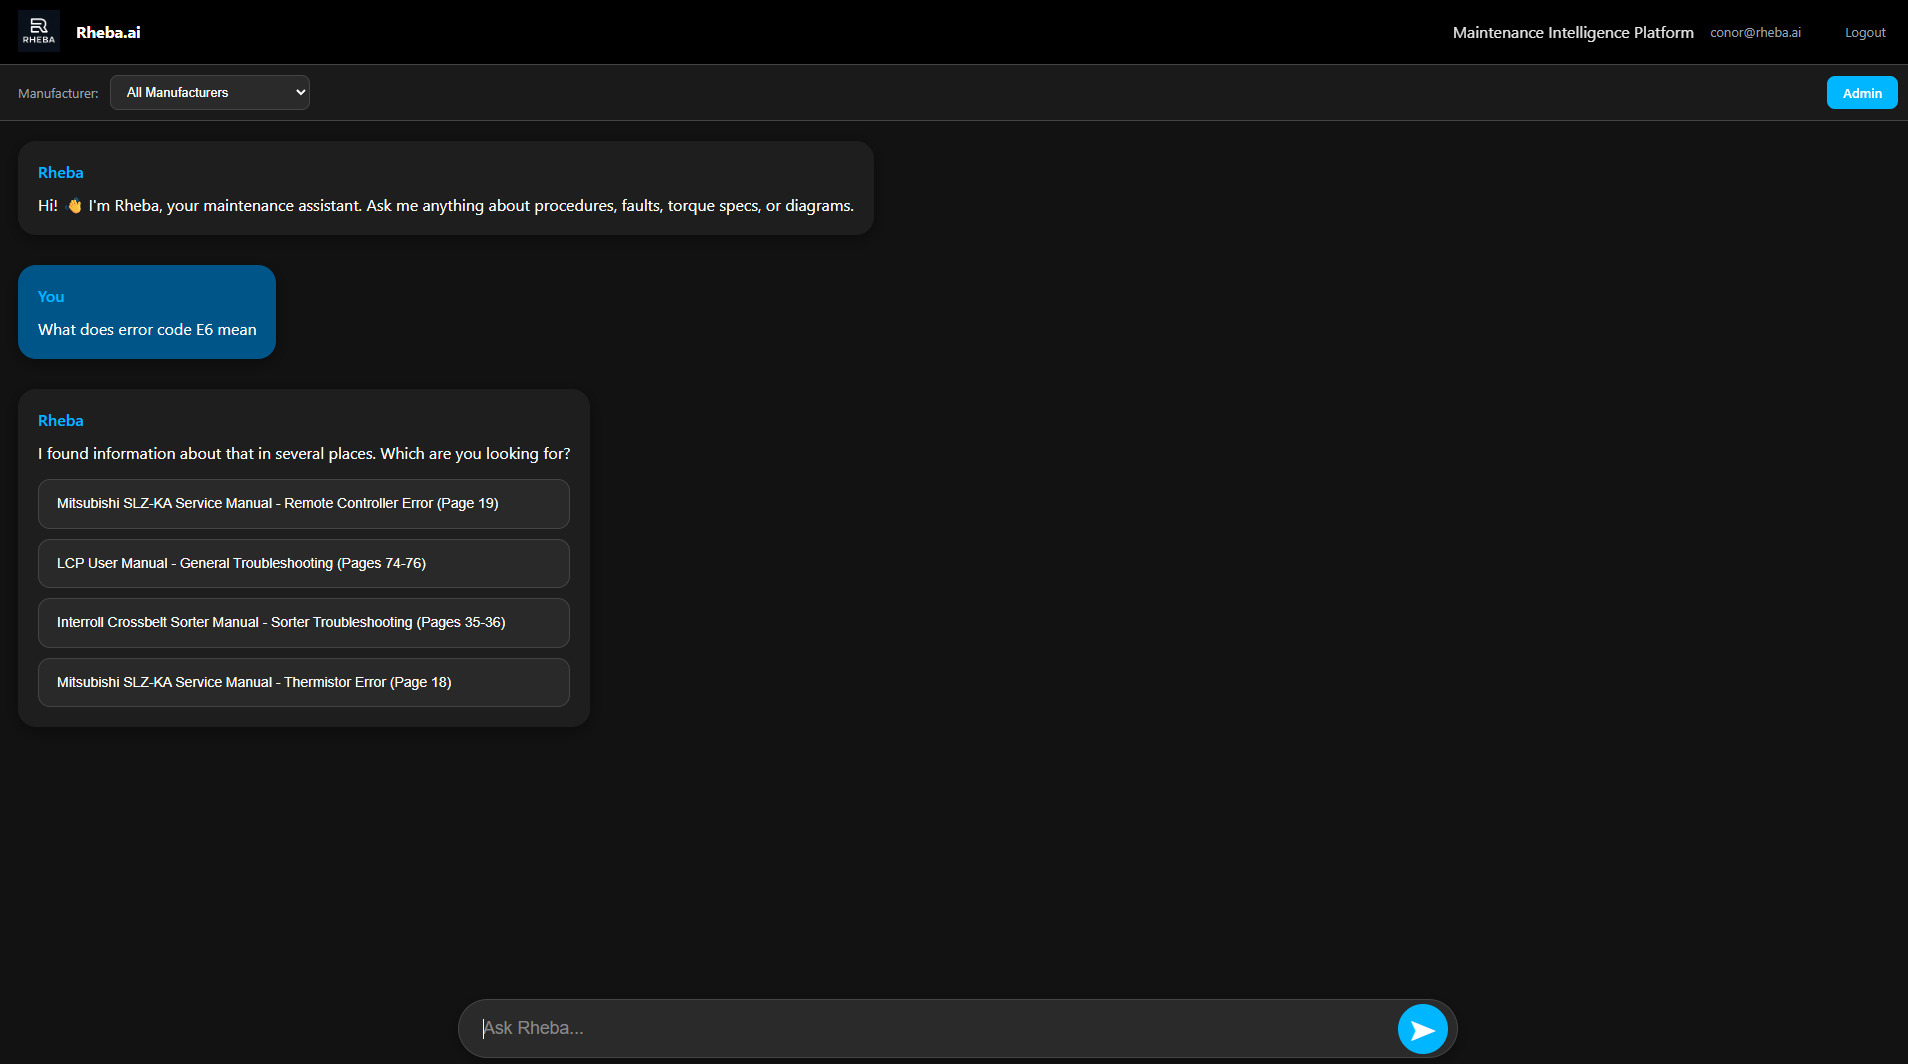This screenshot has width=1908, height=1064.
Task: Click the Rheba.ai brand name
Action: 108,33
